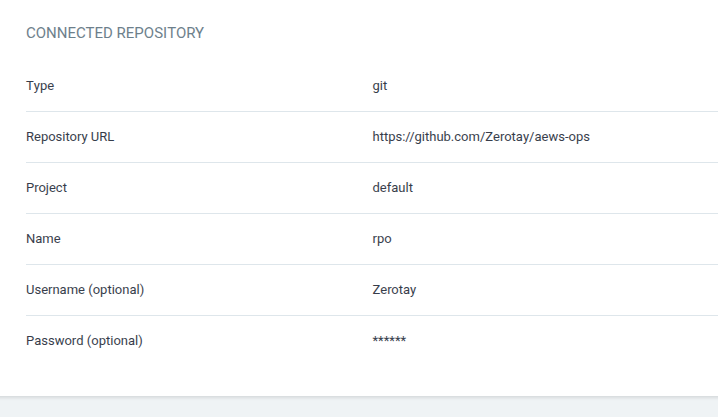Click the Username row
Screen dimensions: 718x417
tap(372, 290)
